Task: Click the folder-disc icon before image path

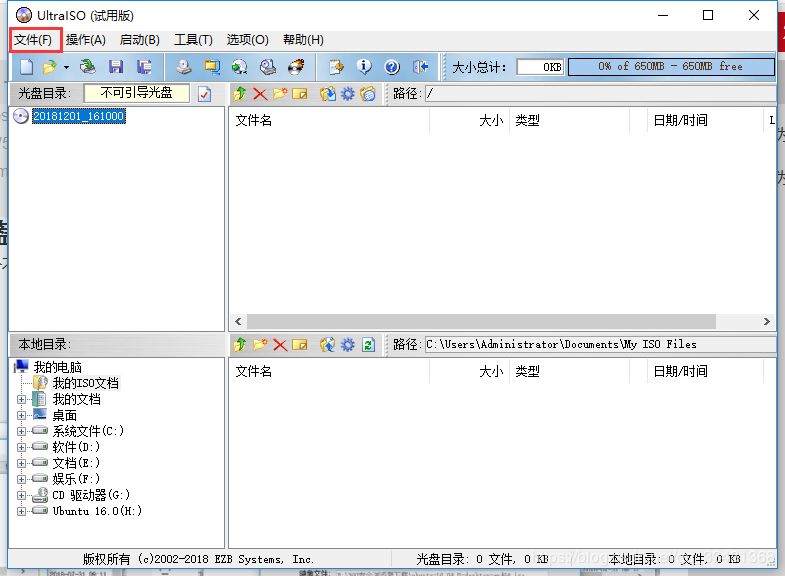Action: coord(368,94)
